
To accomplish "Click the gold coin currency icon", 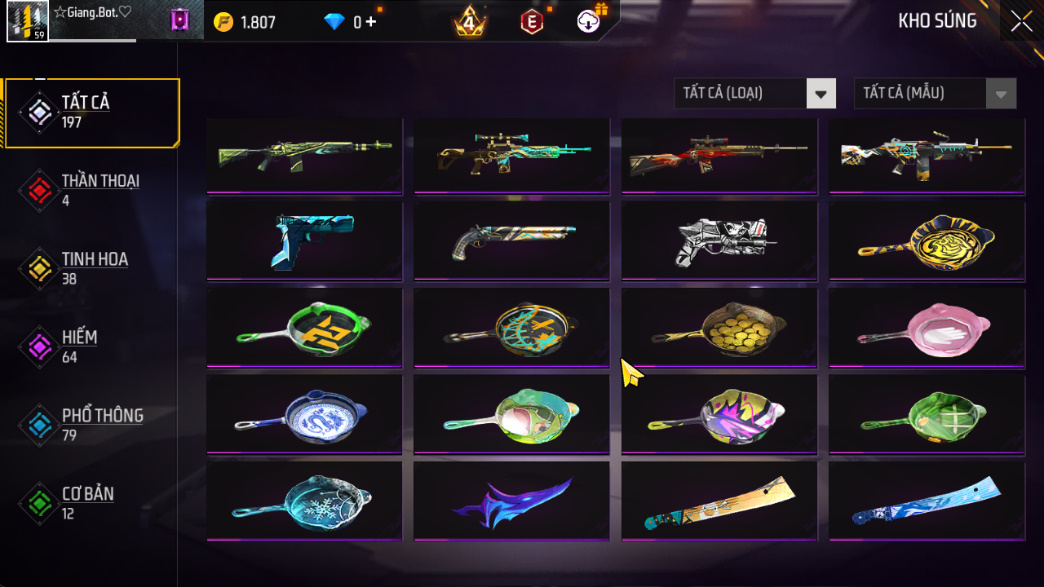I will pyautogui.click(x=224, y=22).
